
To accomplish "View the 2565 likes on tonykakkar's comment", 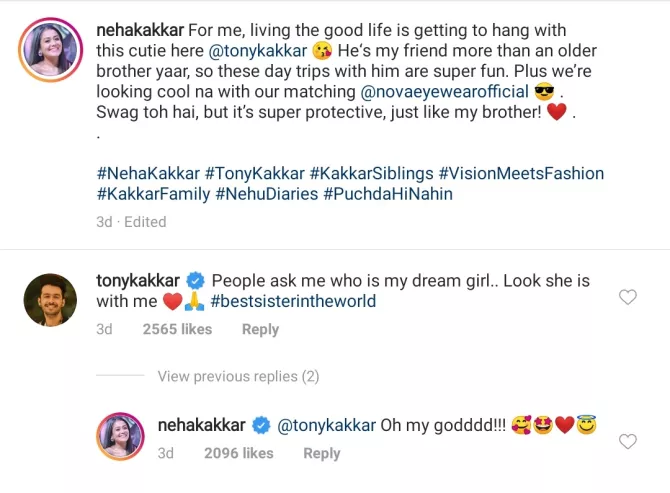I will [x=177, y=329].
